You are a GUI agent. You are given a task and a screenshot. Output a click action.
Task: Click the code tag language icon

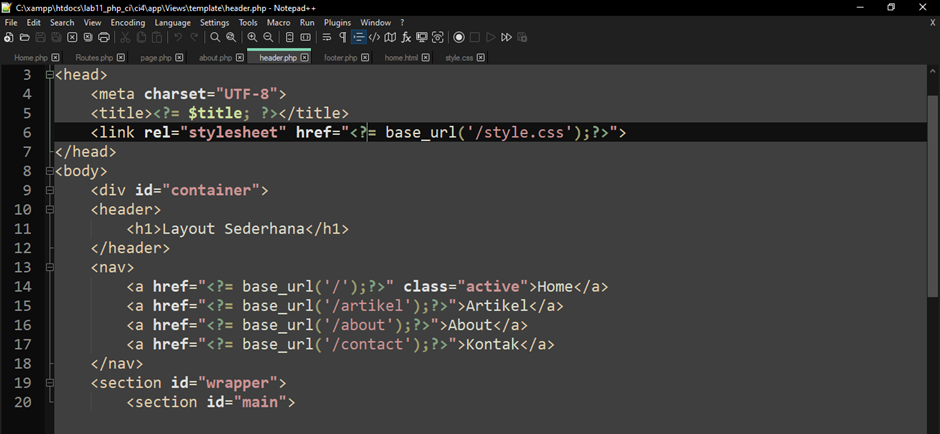point(374,37)
